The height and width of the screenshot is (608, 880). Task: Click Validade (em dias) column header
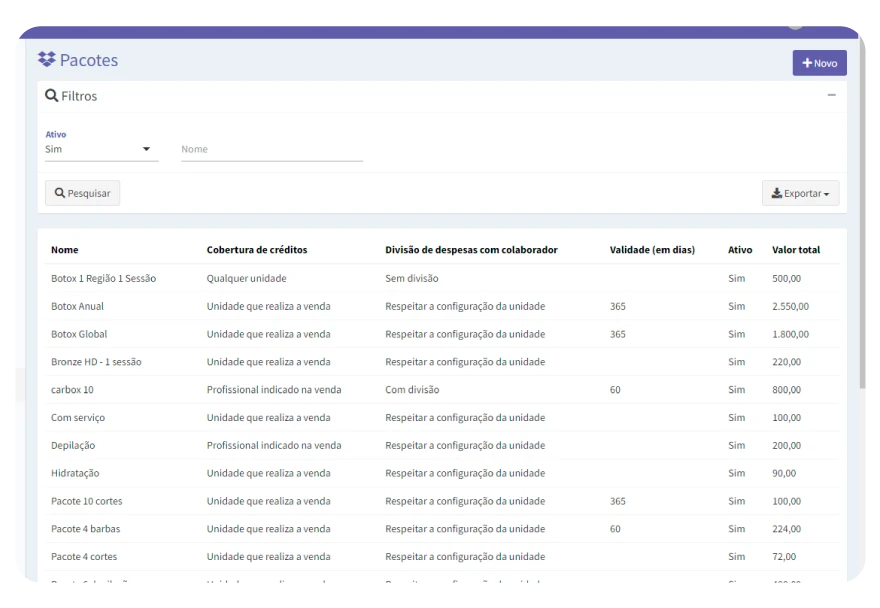(x=652, y=250)
